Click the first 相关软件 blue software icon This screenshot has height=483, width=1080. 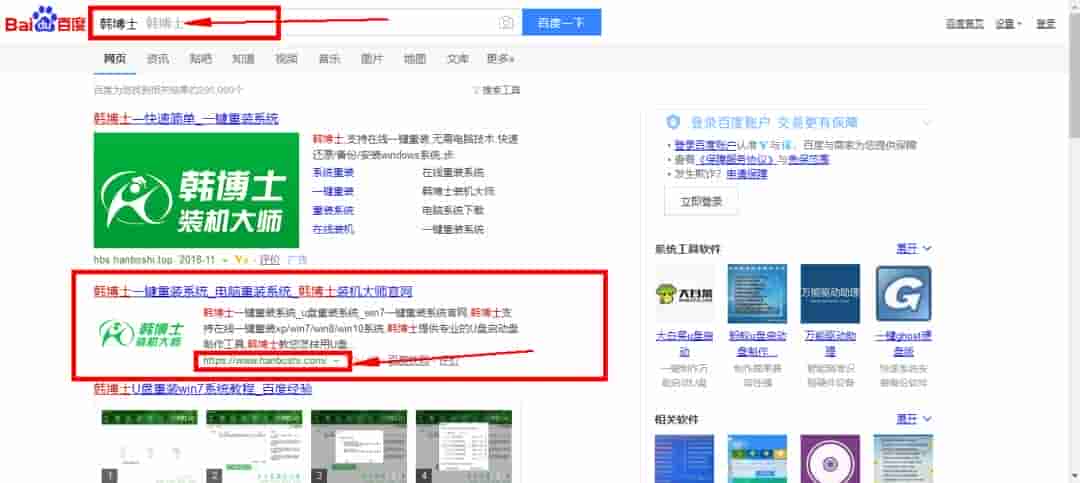pos(685,459)
